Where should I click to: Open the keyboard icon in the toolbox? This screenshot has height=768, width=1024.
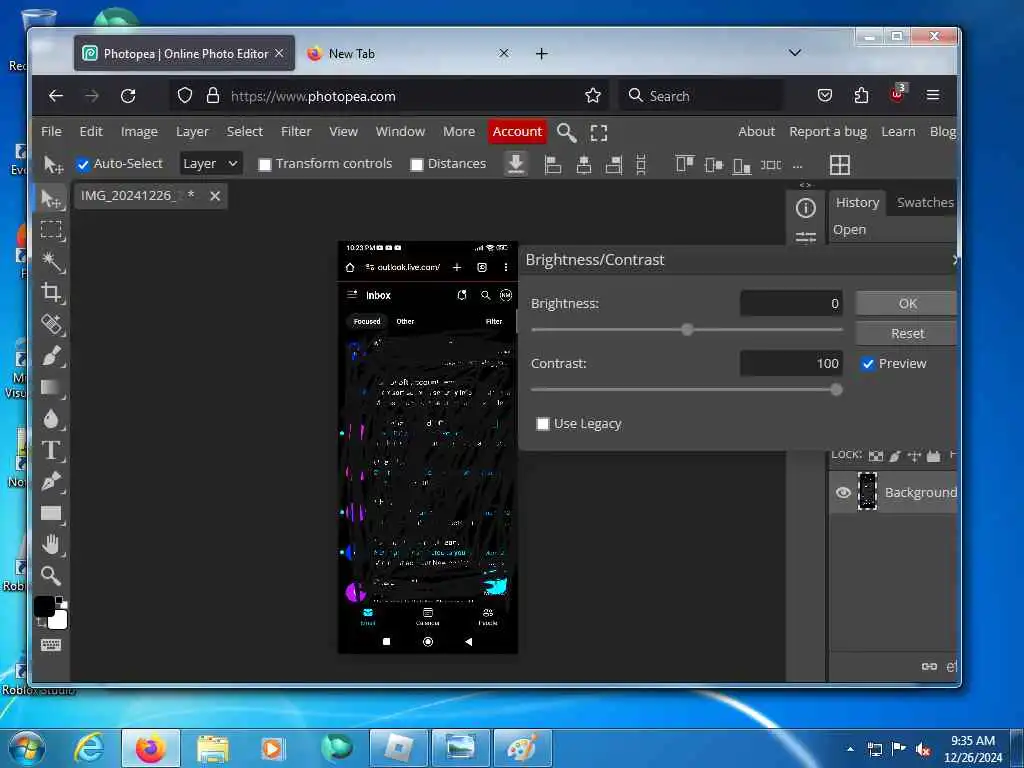click(51, 645)
